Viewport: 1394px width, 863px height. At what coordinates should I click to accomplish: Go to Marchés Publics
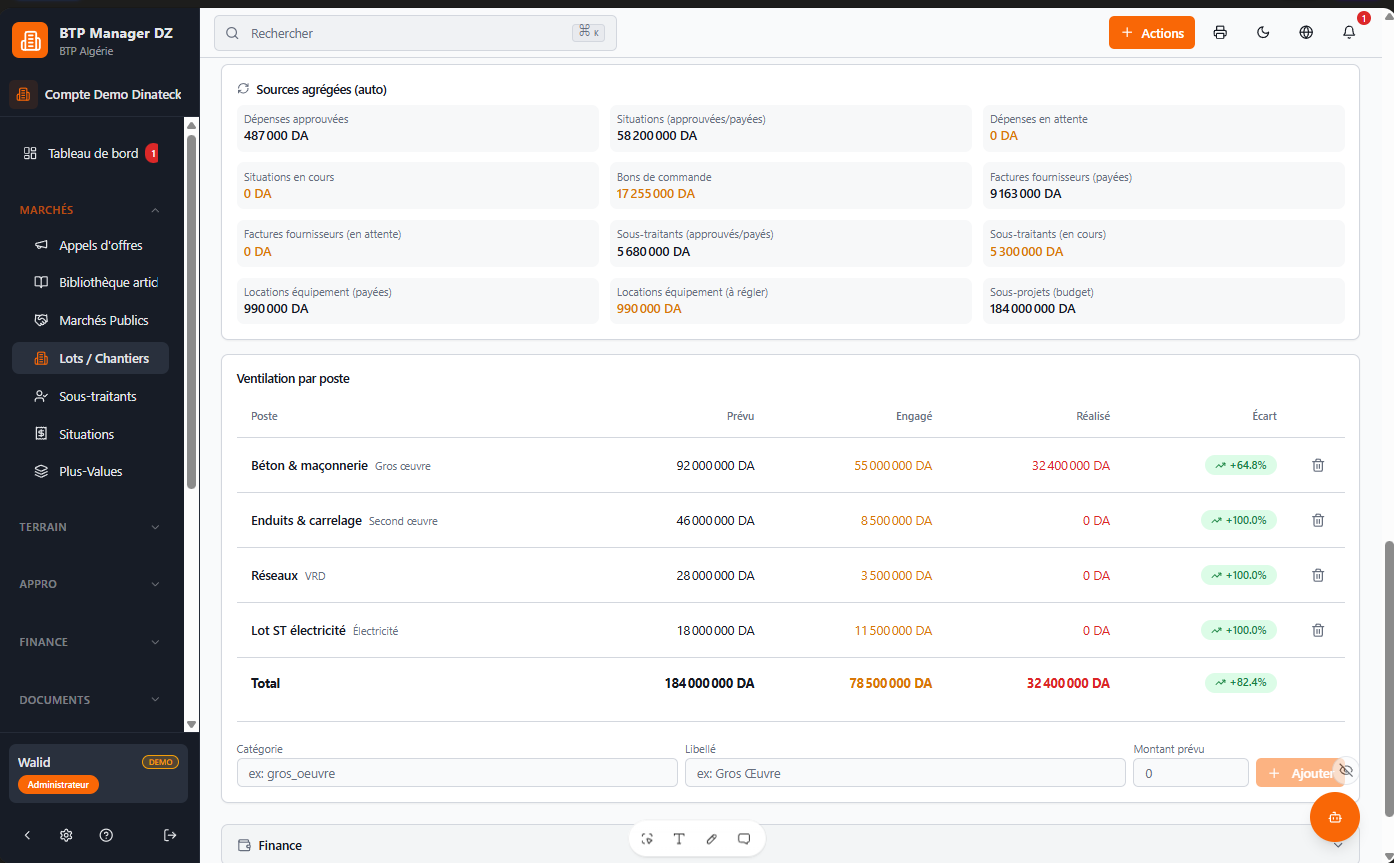pos(90,320)
